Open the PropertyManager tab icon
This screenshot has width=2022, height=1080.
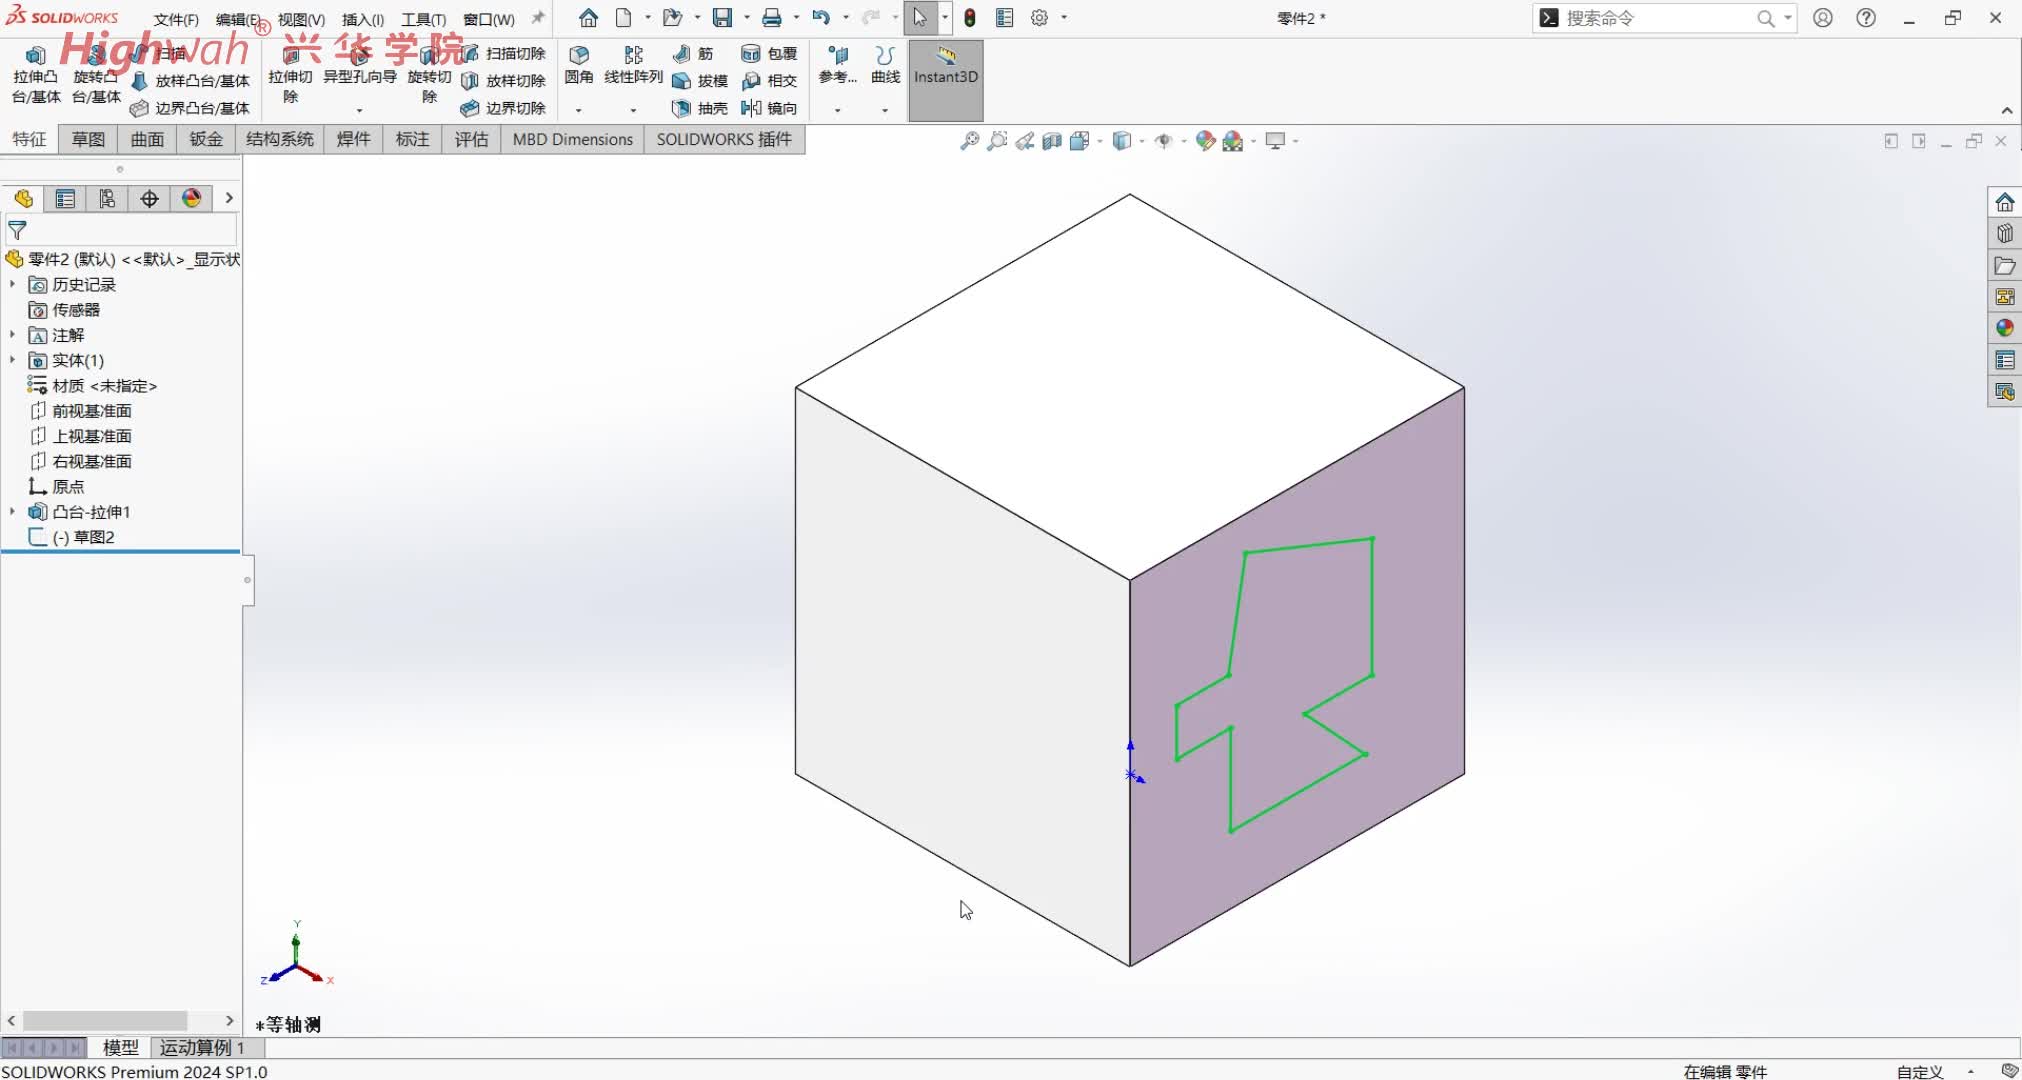(x=65, y=199)
